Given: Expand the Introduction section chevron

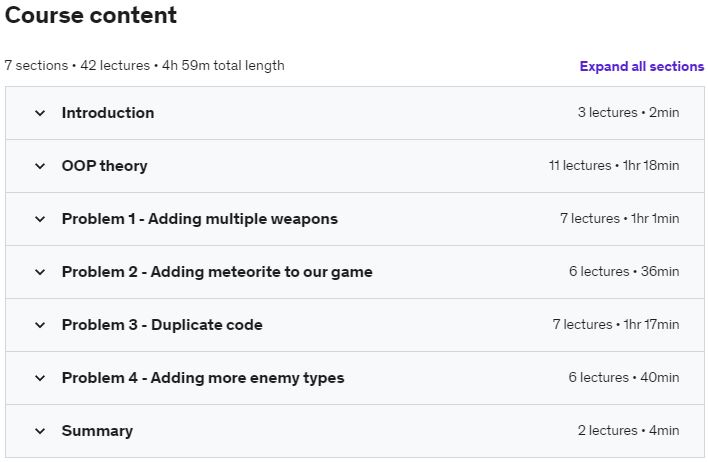Looking at the screenshot, I should point(40,113).
